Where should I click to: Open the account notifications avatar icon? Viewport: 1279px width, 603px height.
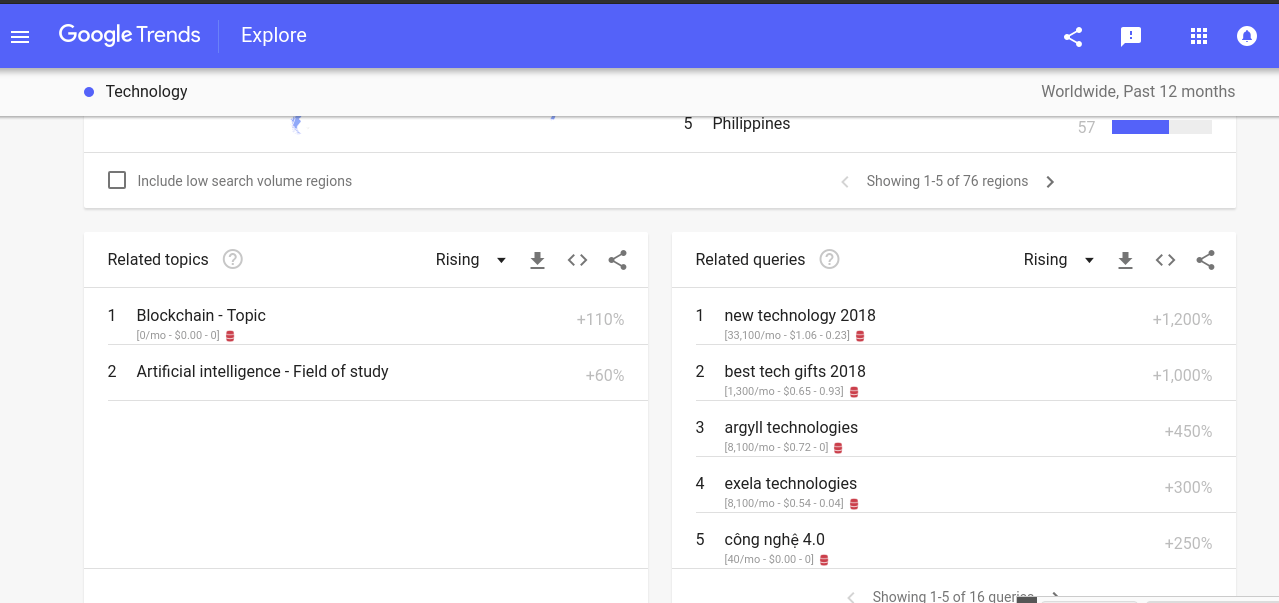point(1247,37)
